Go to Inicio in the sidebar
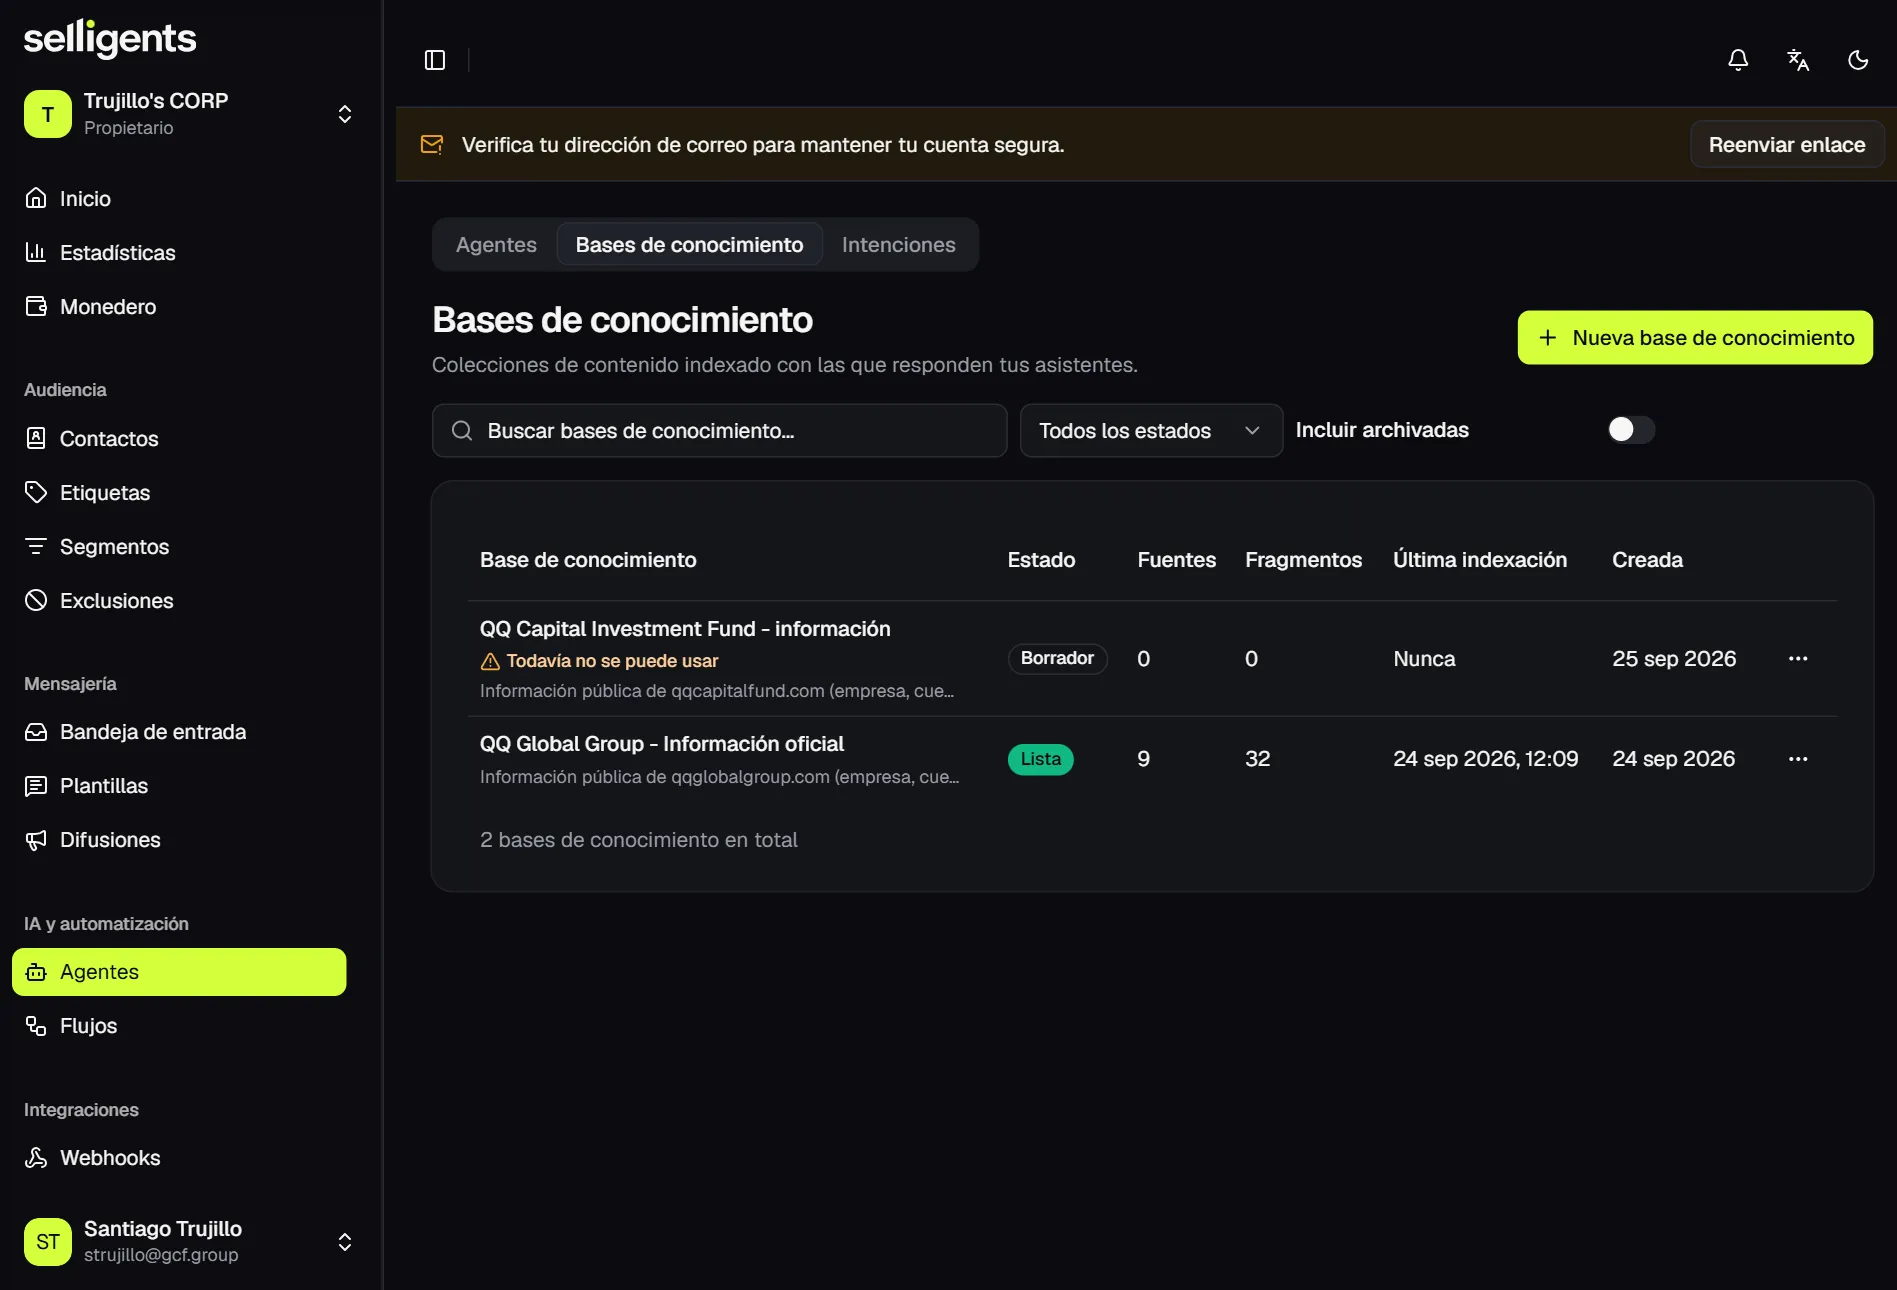Screen dimensions: 1897x1290 [179, 198]
